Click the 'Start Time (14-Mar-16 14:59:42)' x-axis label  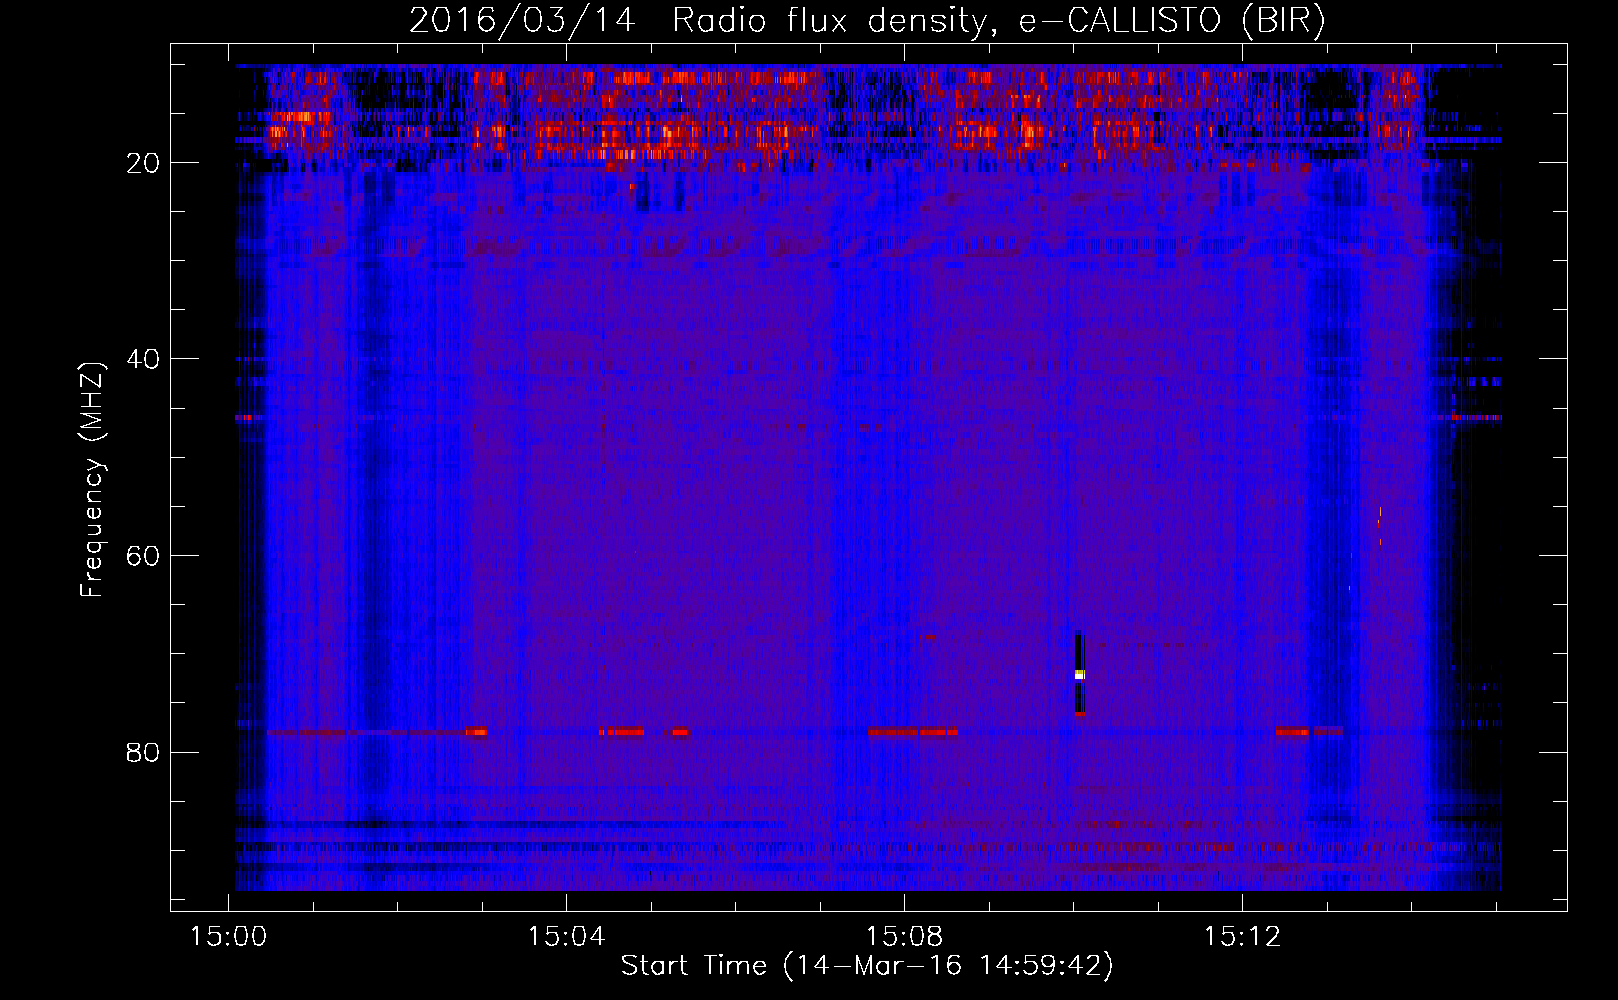[867, 966]
